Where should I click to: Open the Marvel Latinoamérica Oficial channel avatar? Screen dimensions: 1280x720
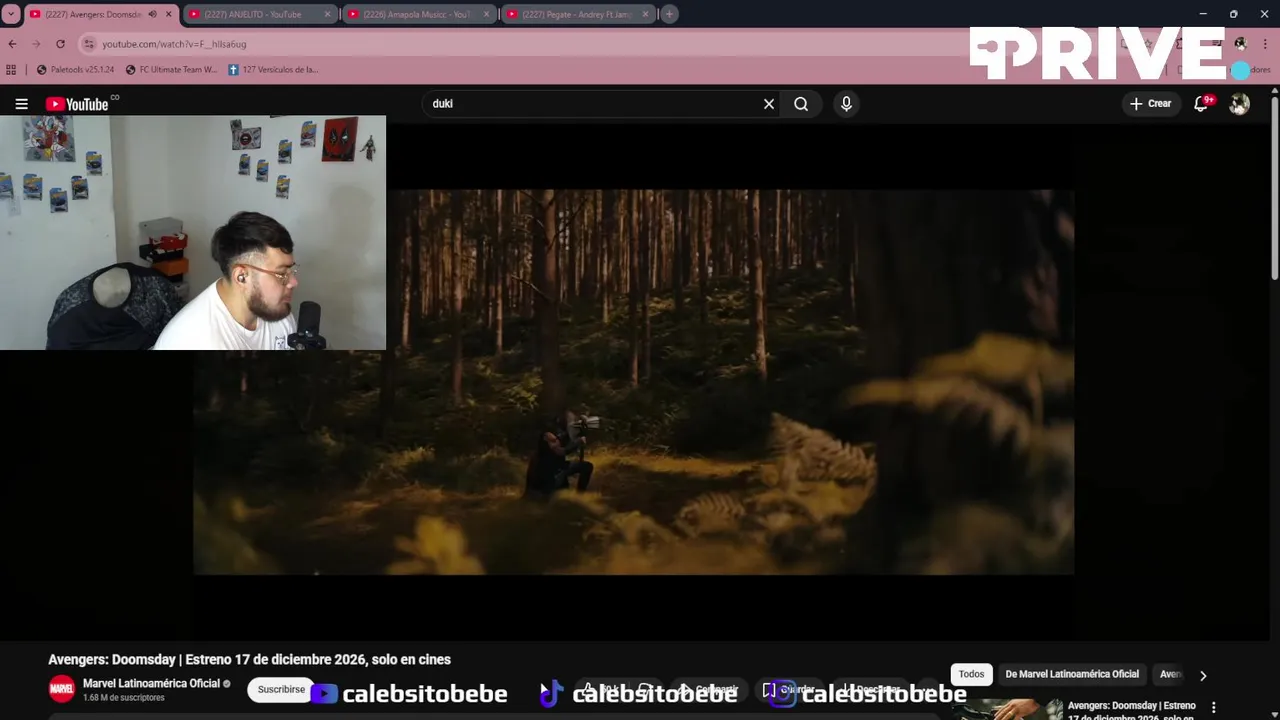pyautogui.click(x=62, y=689)
